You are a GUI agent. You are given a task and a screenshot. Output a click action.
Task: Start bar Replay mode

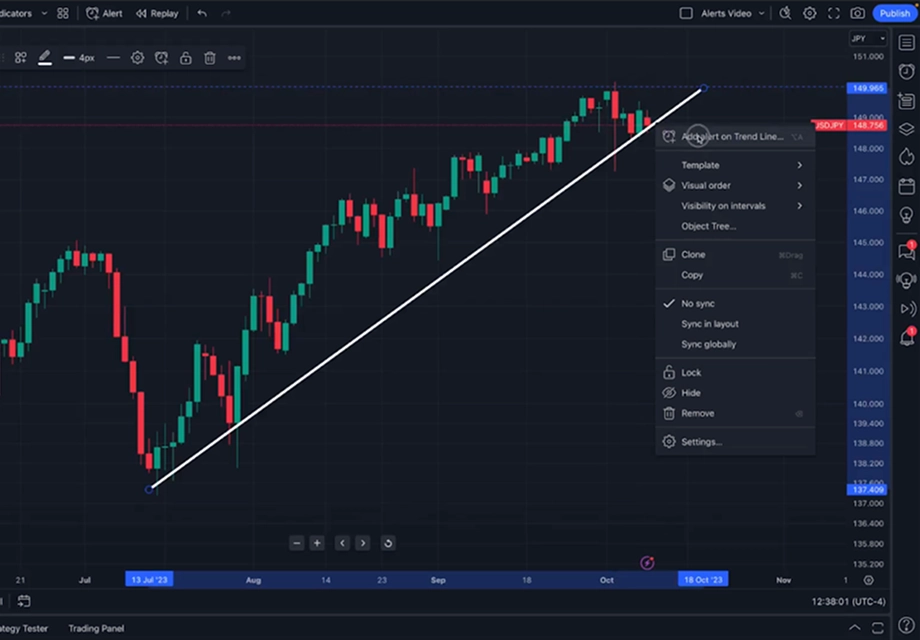click(x=157, y=13)
